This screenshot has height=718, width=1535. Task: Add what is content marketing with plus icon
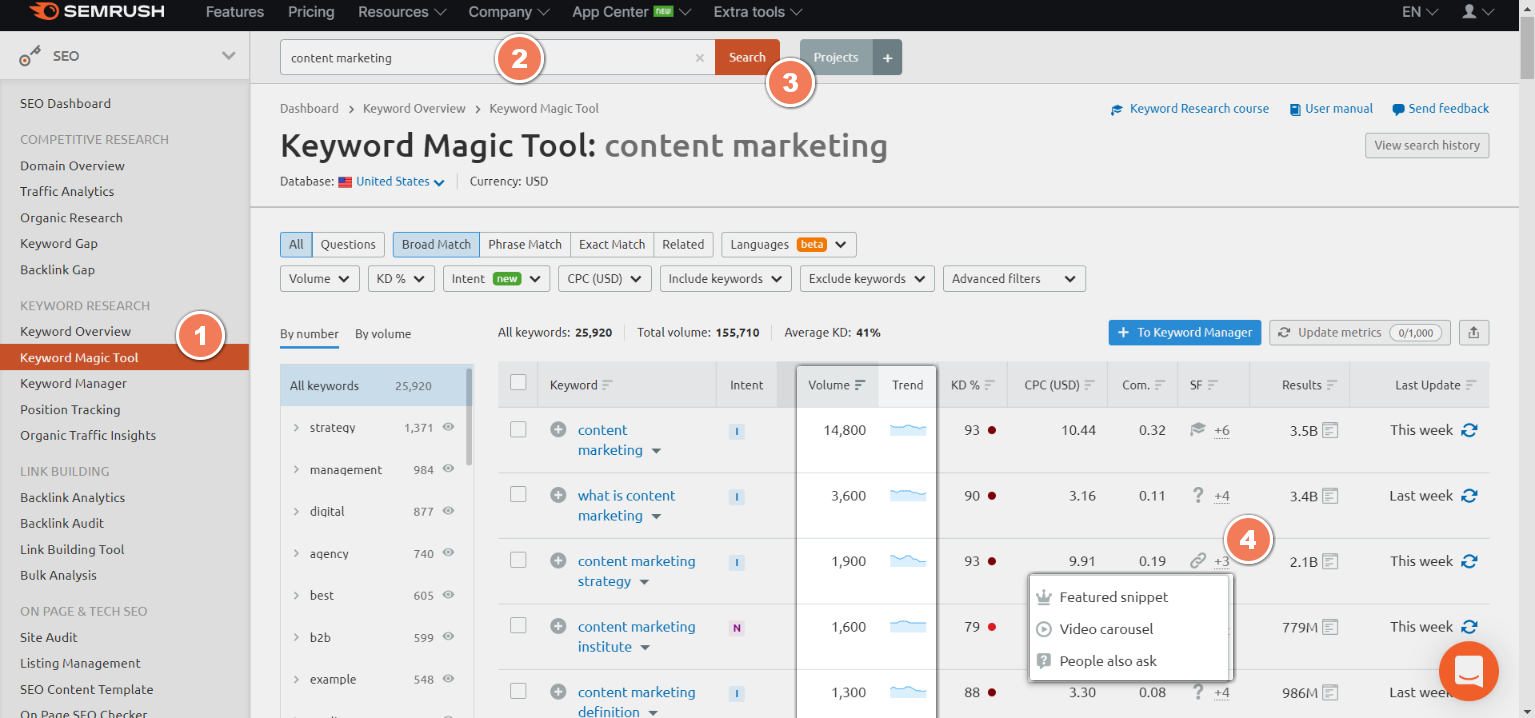tap(558, 495)
